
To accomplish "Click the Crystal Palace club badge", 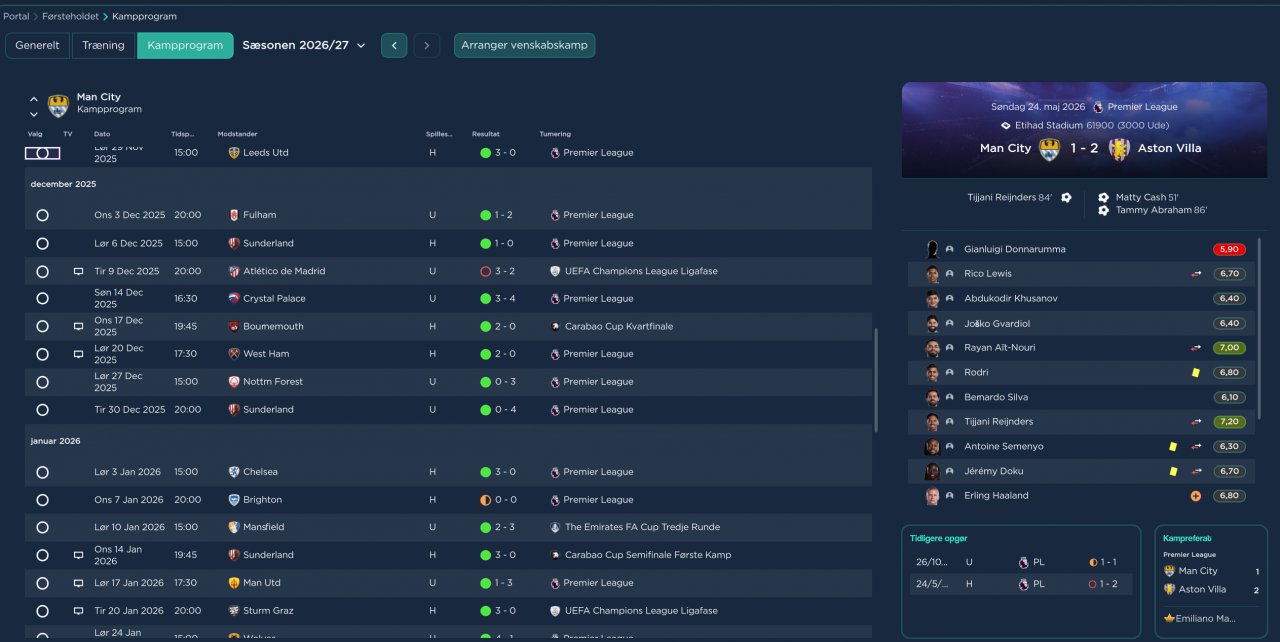I will click(x=234, y=298).
